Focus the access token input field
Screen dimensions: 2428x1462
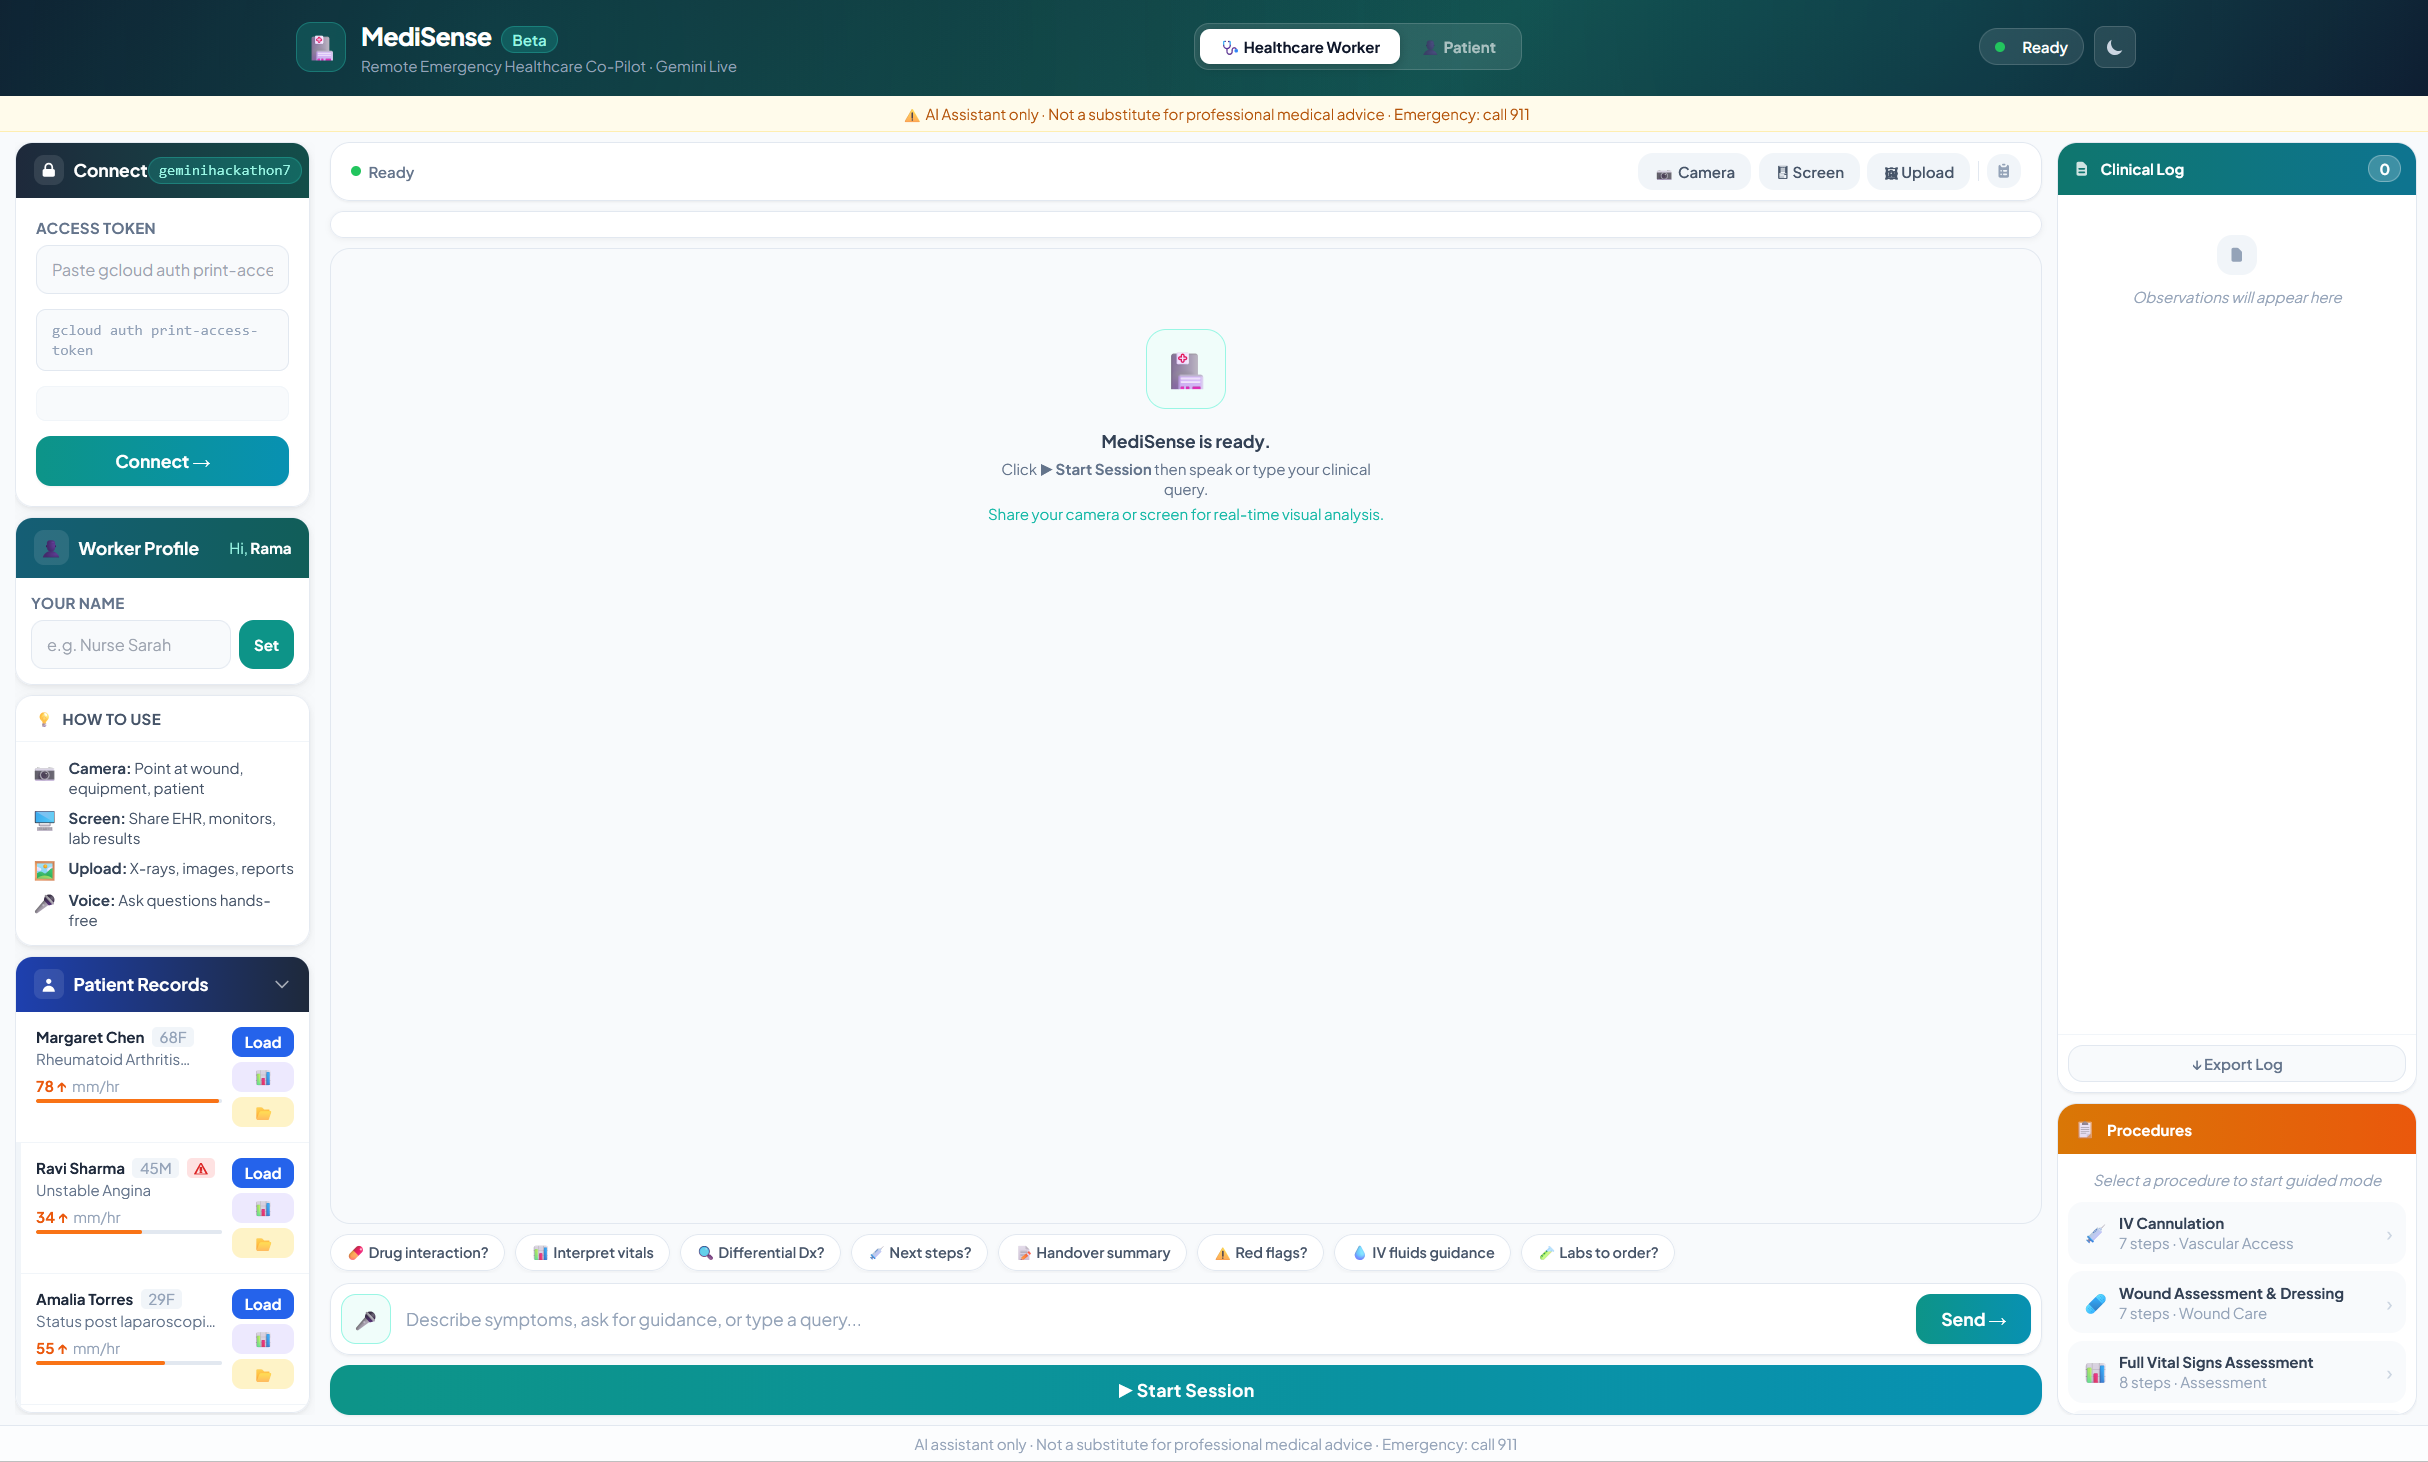click(162, 270)
